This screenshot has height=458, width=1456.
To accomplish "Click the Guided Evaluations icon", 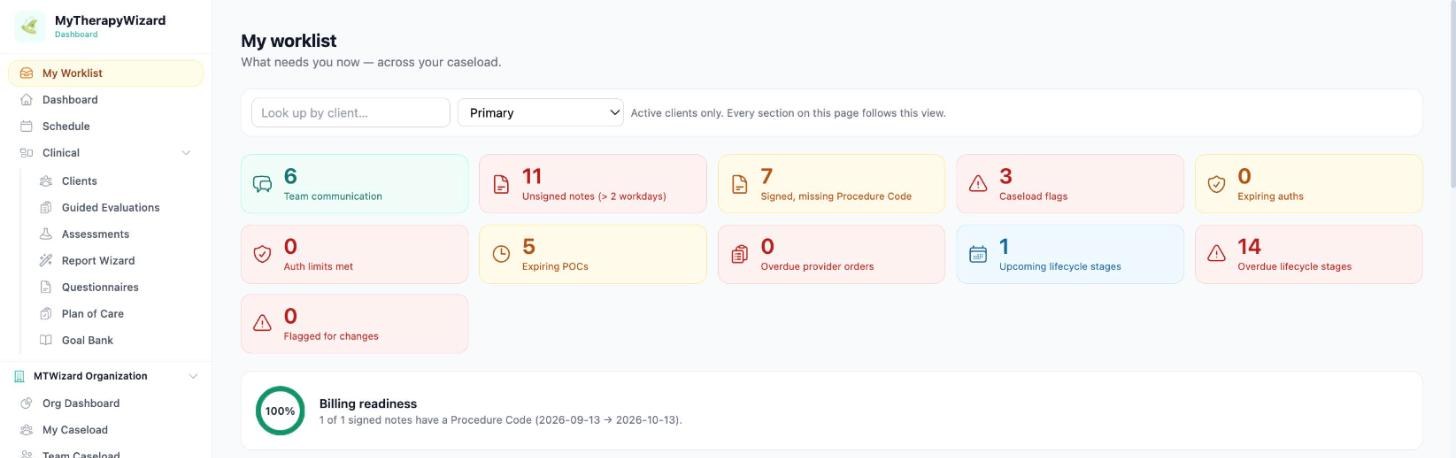I will [x=45, y=207].
